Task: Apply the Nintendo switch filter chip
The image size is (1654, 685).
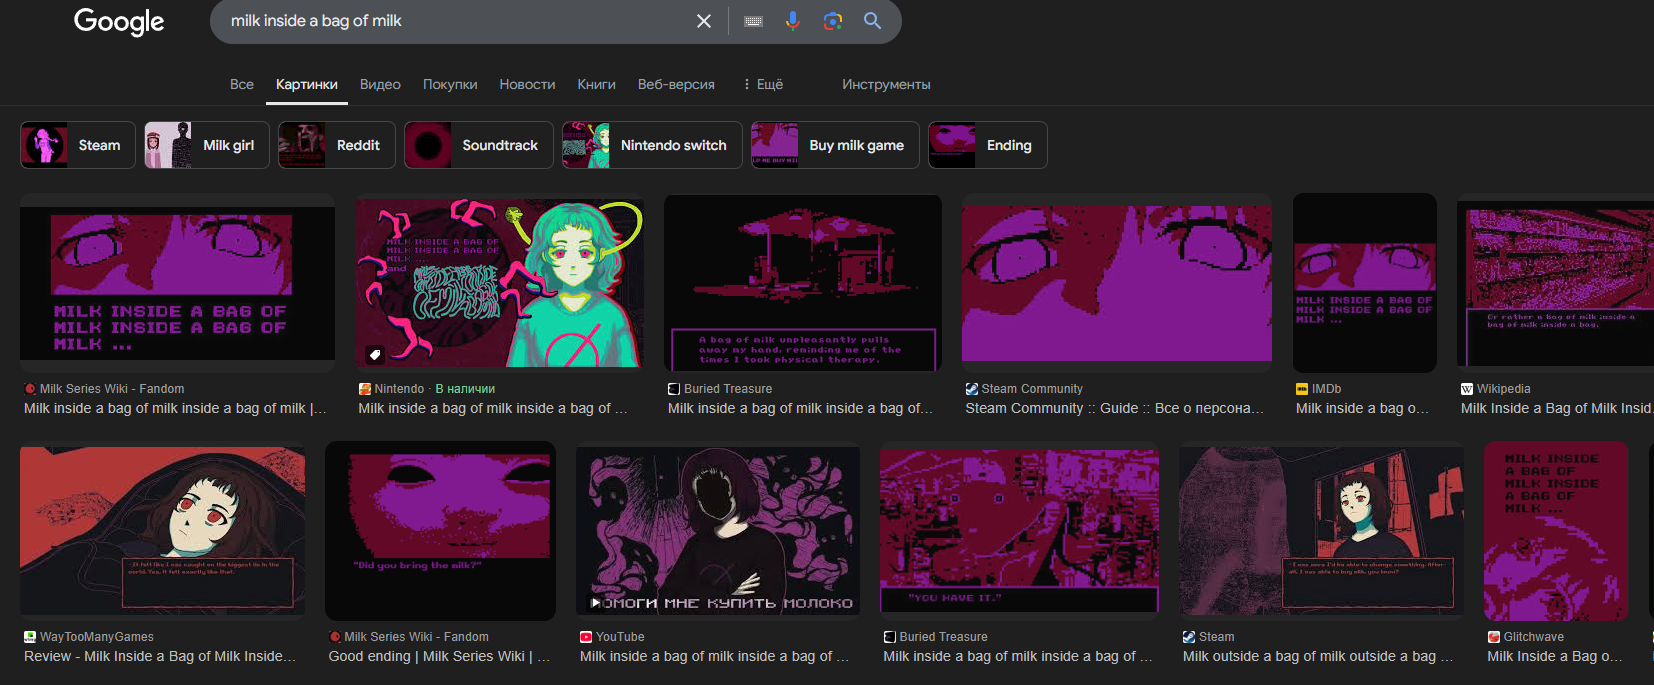Action: coord(652,145)
